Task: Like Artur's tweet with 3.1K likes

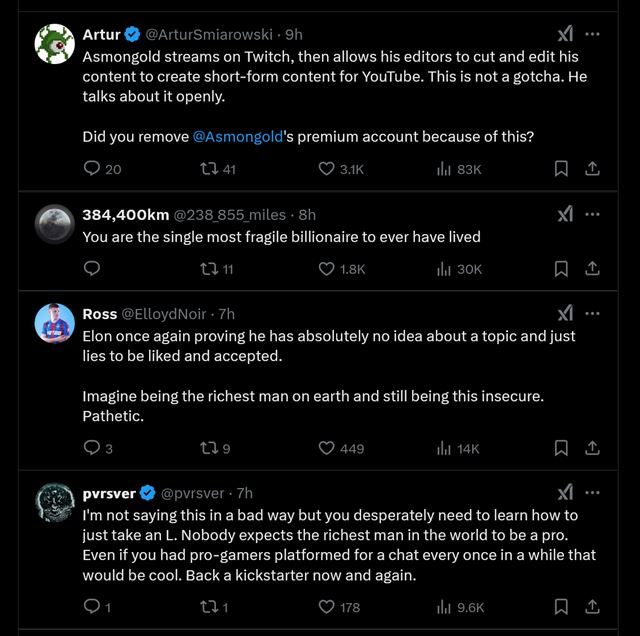Action: [x=326, y=170]
